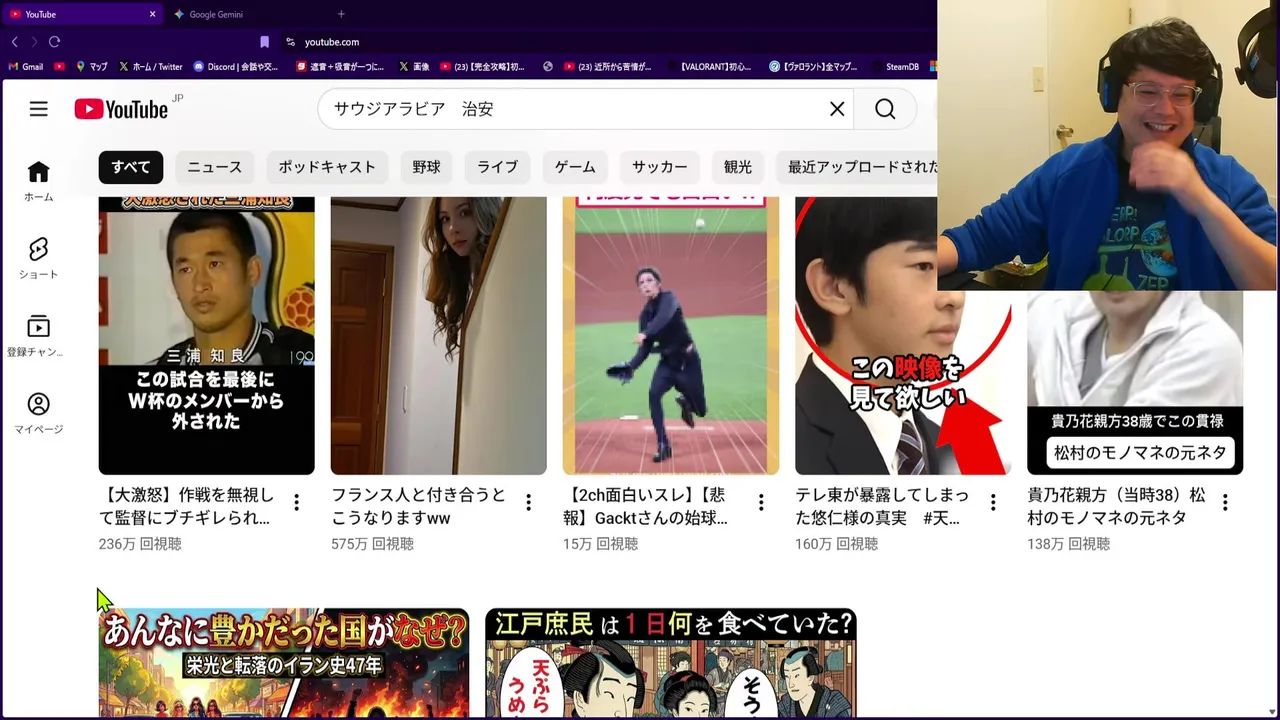Viewport: 1280px width, 720px height.
Task: Open options menu for テレ東が暴露してしまった short
Action: tap(993, 502)
